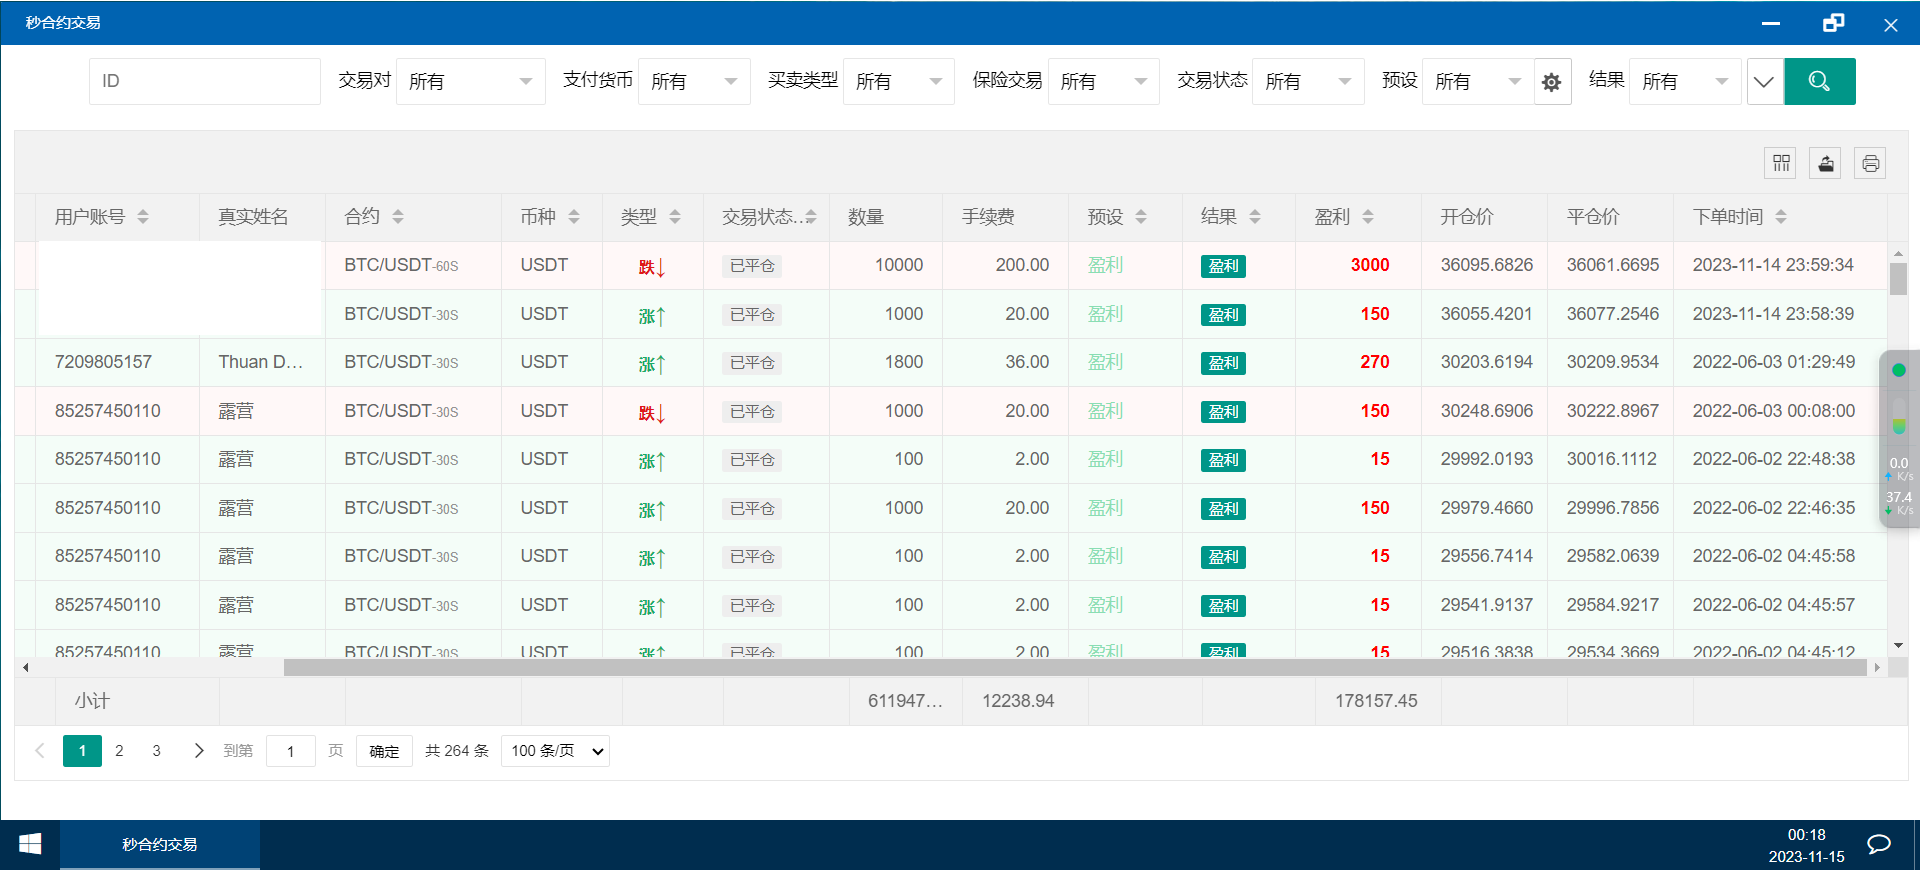Viewport: 1920px width, 870px height.
Task: Click the 秒合约交易 taskbar item
Action: click(x=160, y=845)
